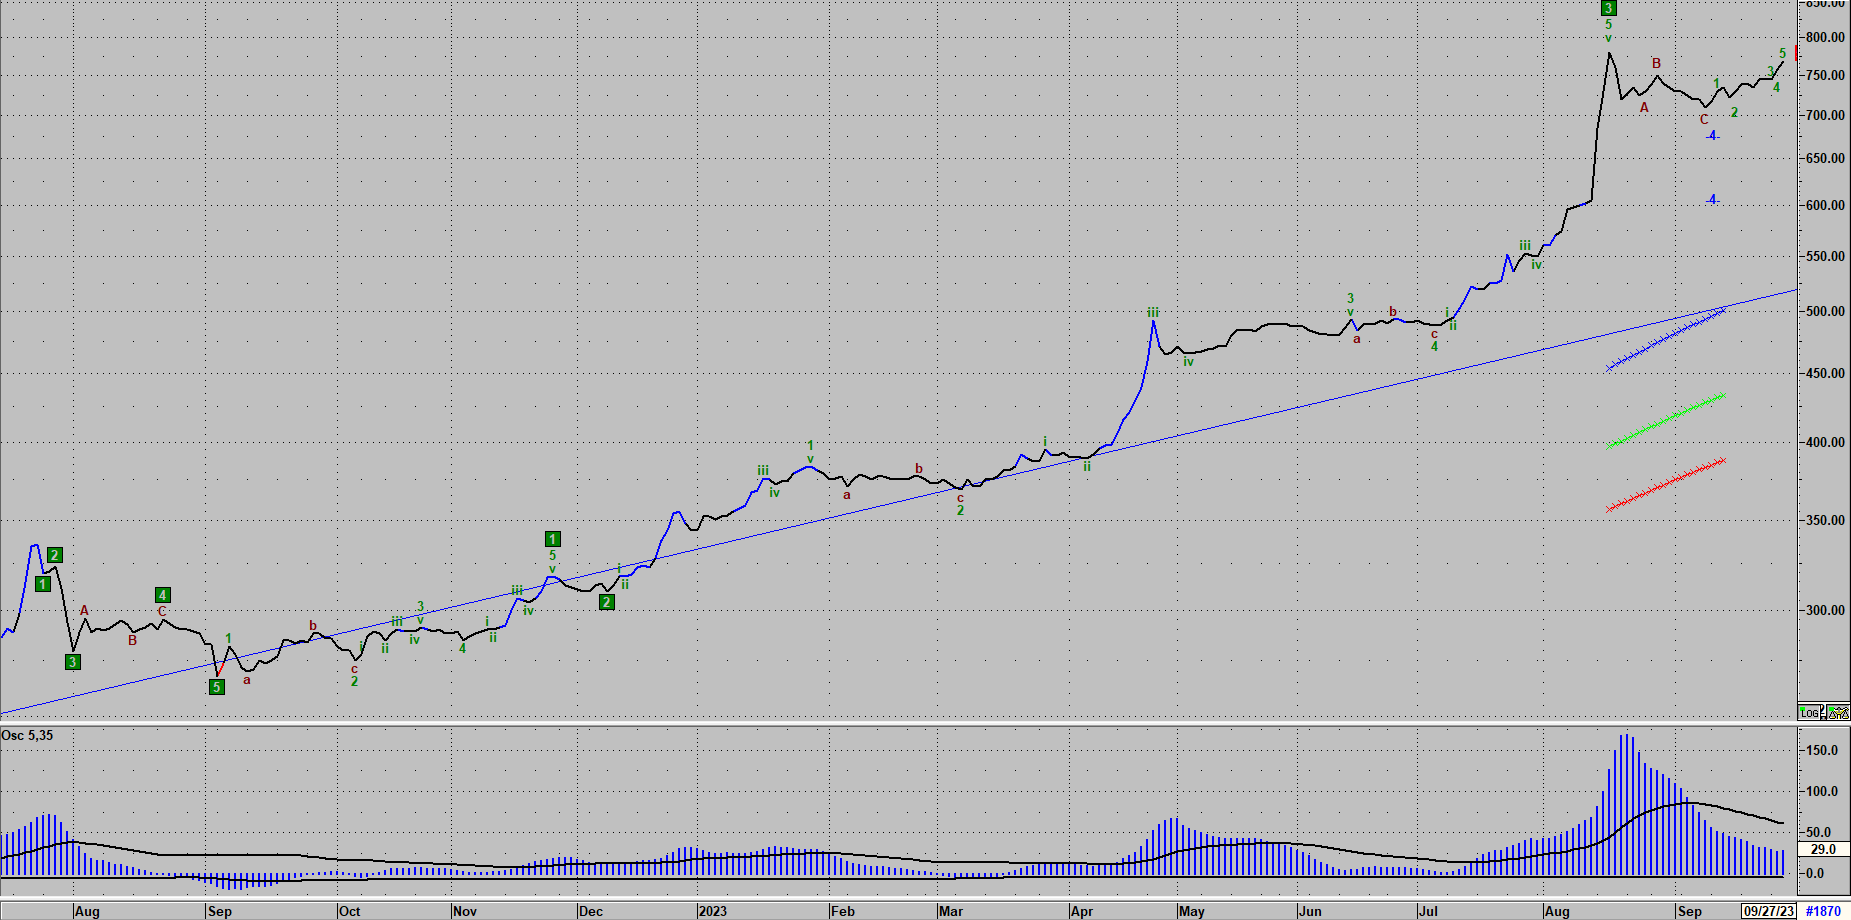Click the 450.00 price axis label
This screenshot has height=920, width=1851.
(1825, 374)
